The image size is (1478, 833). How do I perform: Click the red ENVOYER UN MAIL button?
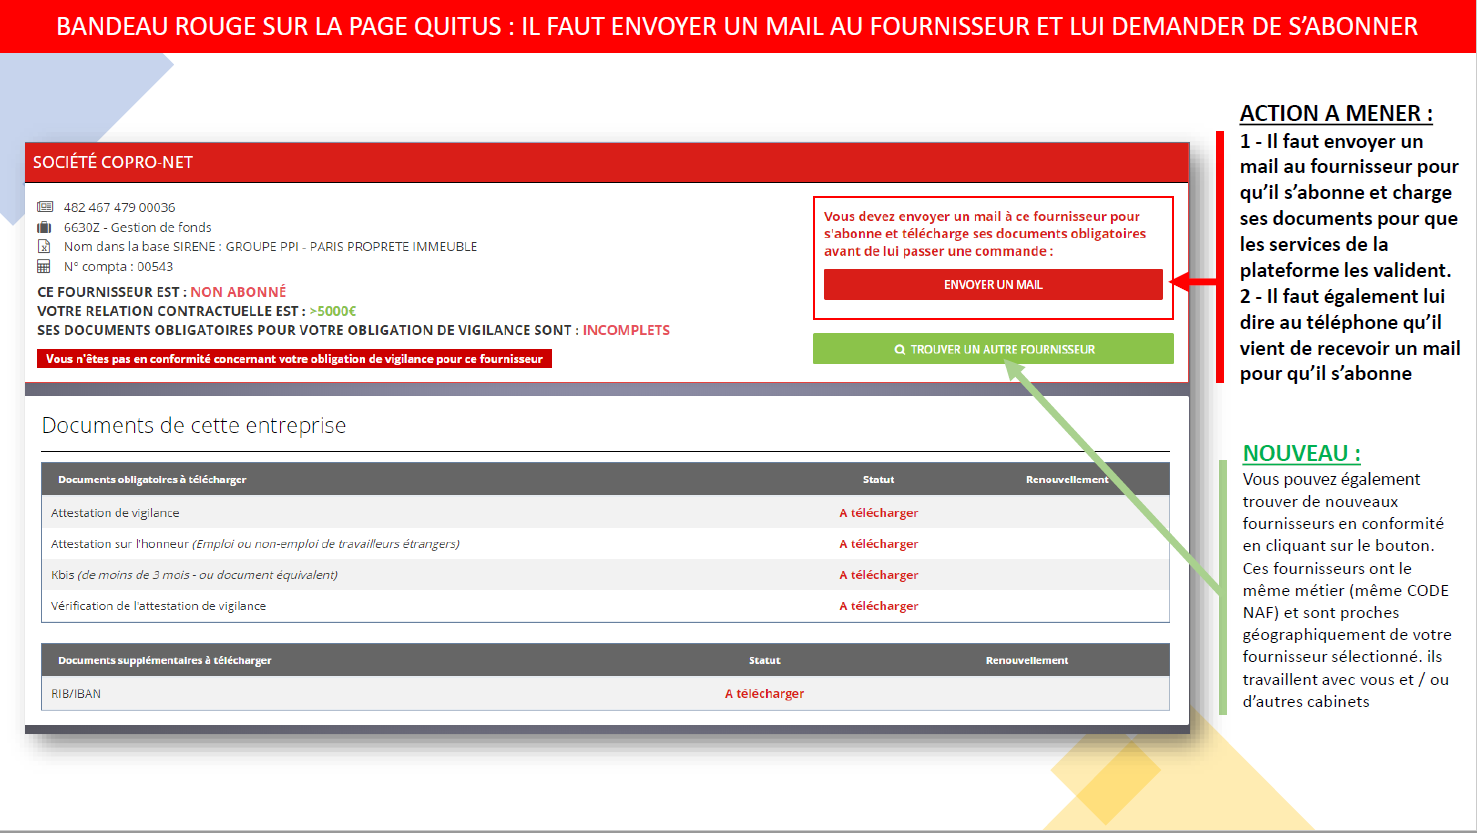pos(993,285)
